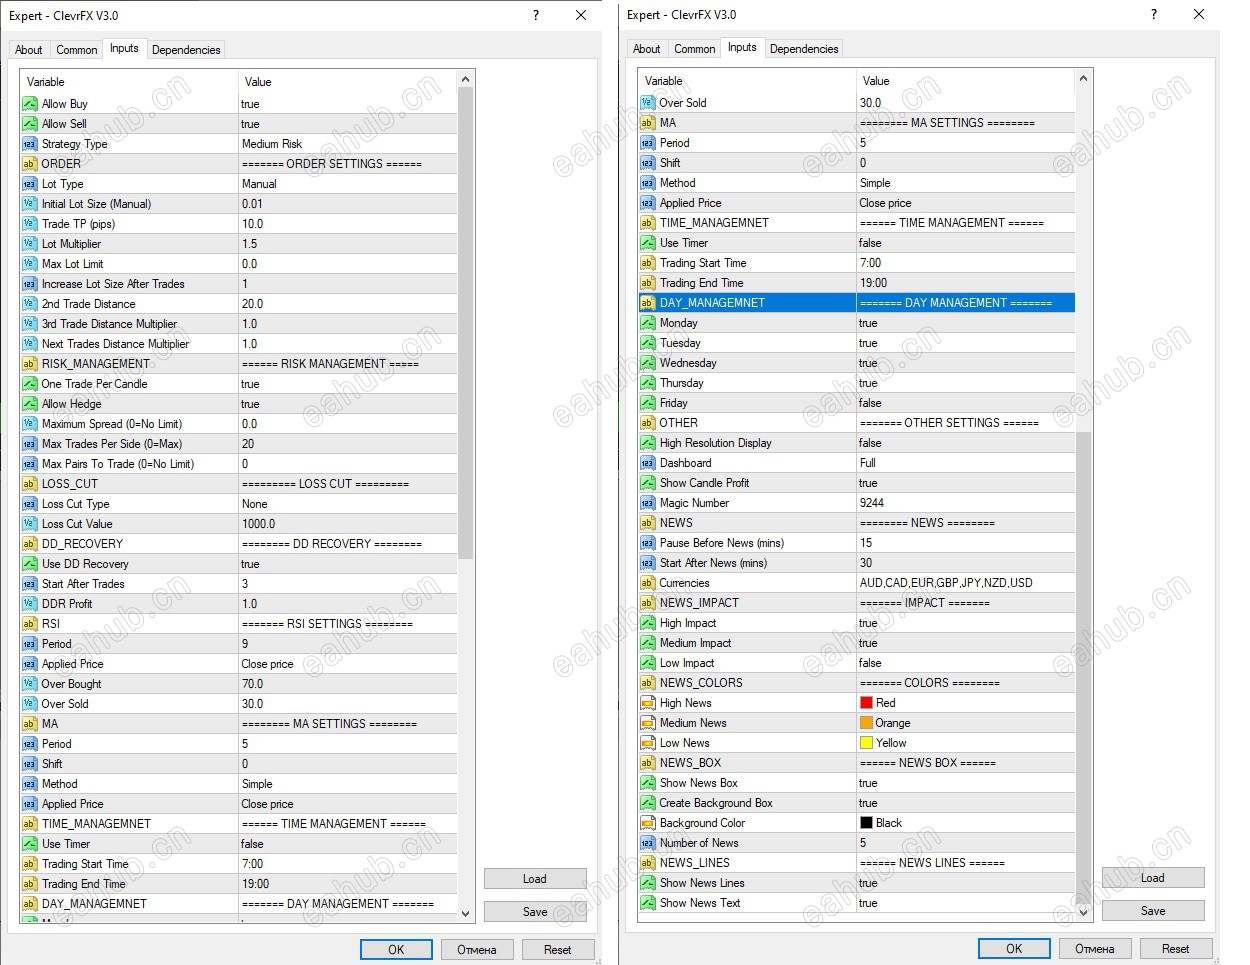Click the Background Color row icon

(x=647, y=823)
